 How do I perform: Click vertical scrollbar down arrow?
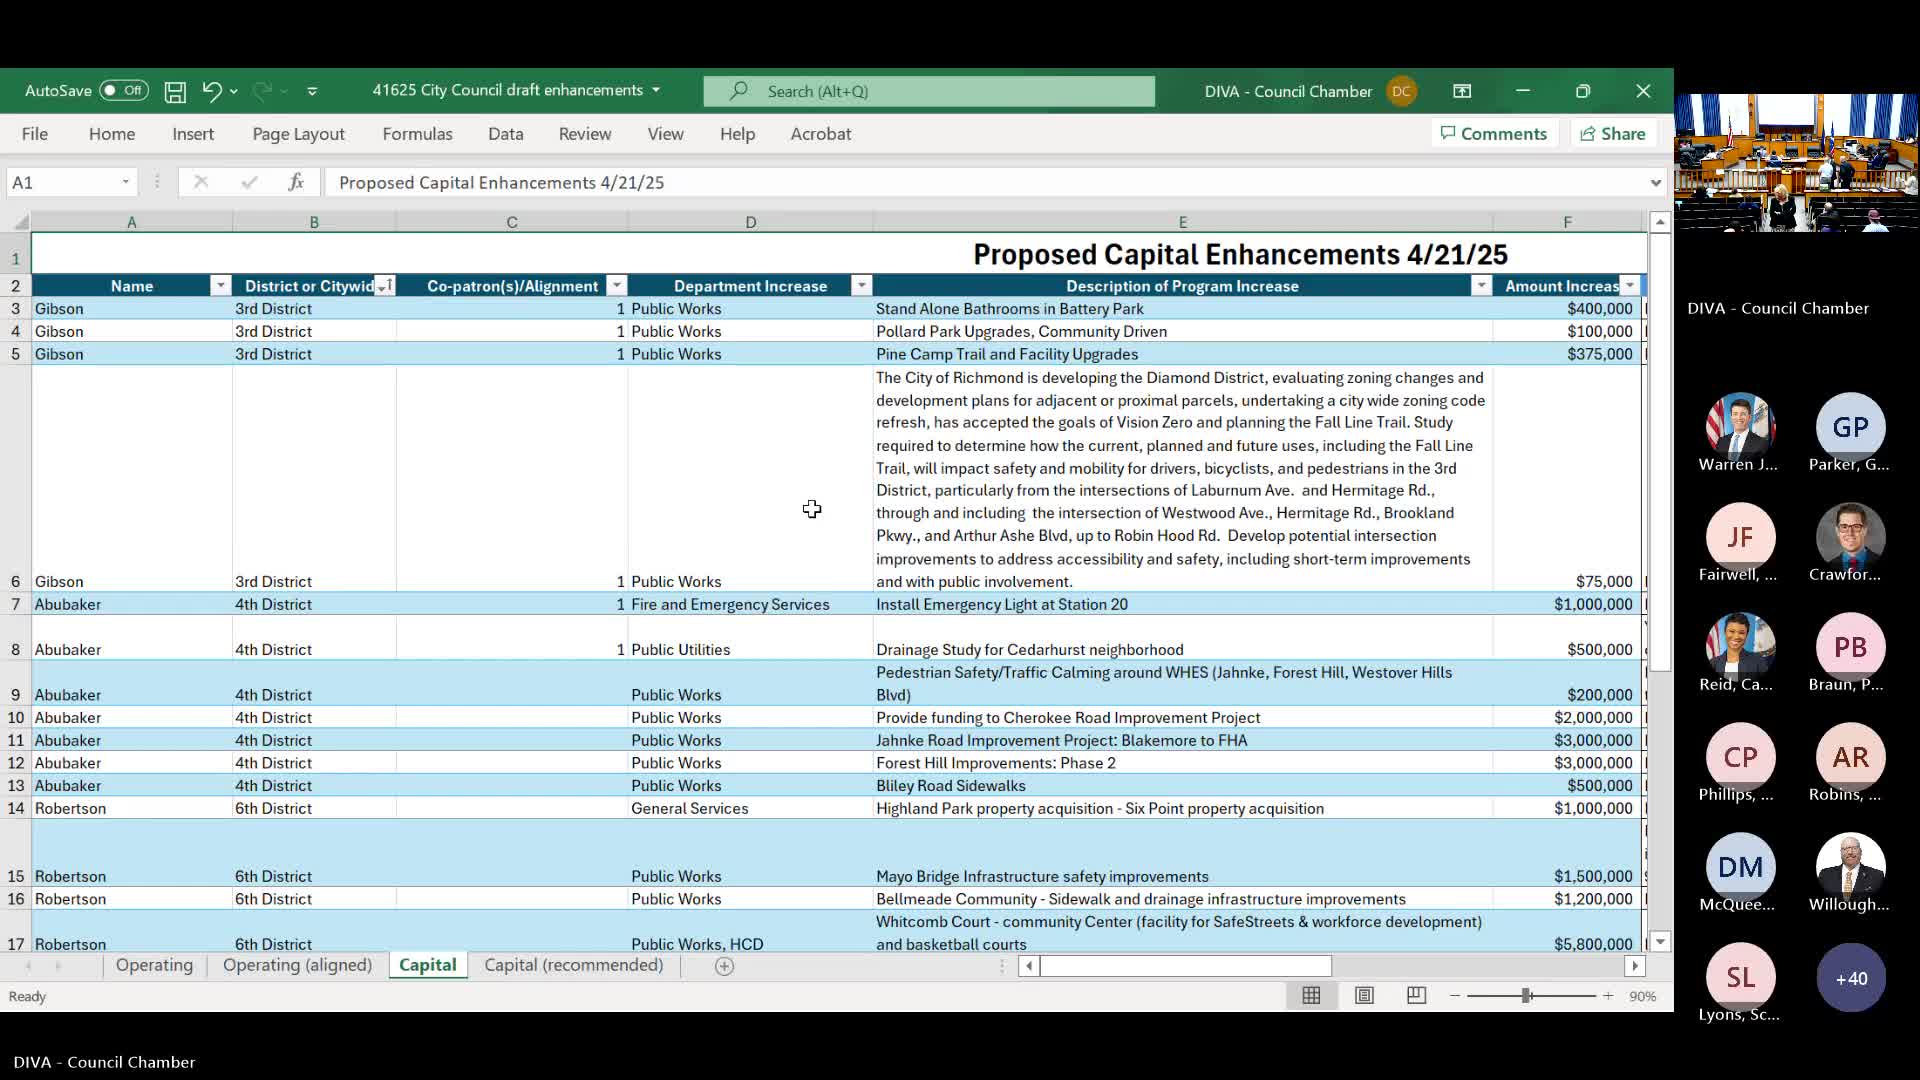(x=1660, y=942)
